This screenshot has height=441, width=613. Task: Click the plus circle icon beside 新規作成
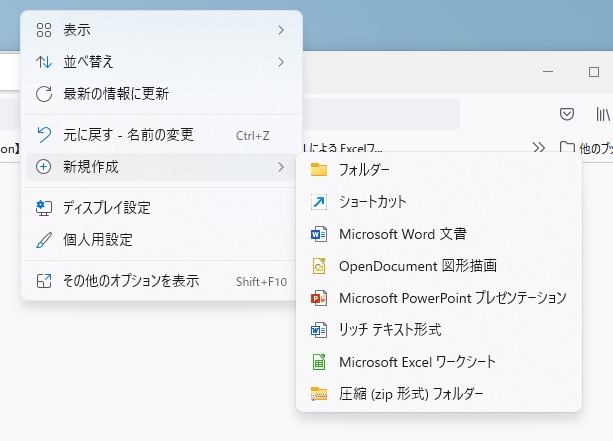click(x=43, y=167)
